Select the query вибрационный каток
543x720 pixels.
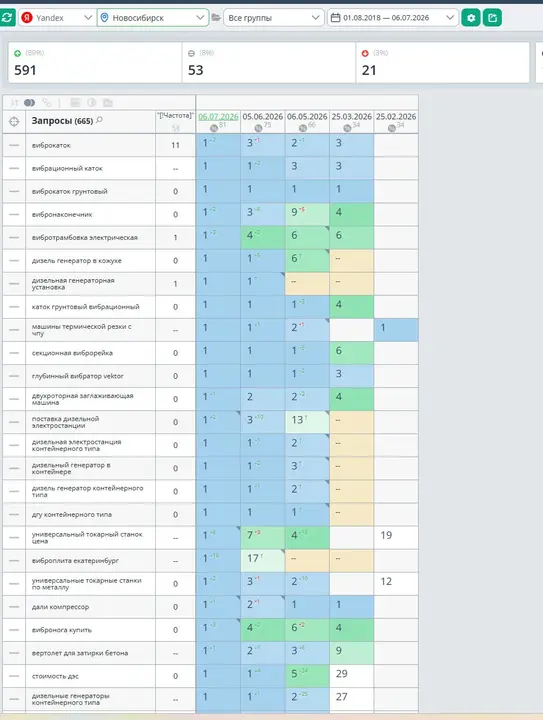[x=67, y=169]
